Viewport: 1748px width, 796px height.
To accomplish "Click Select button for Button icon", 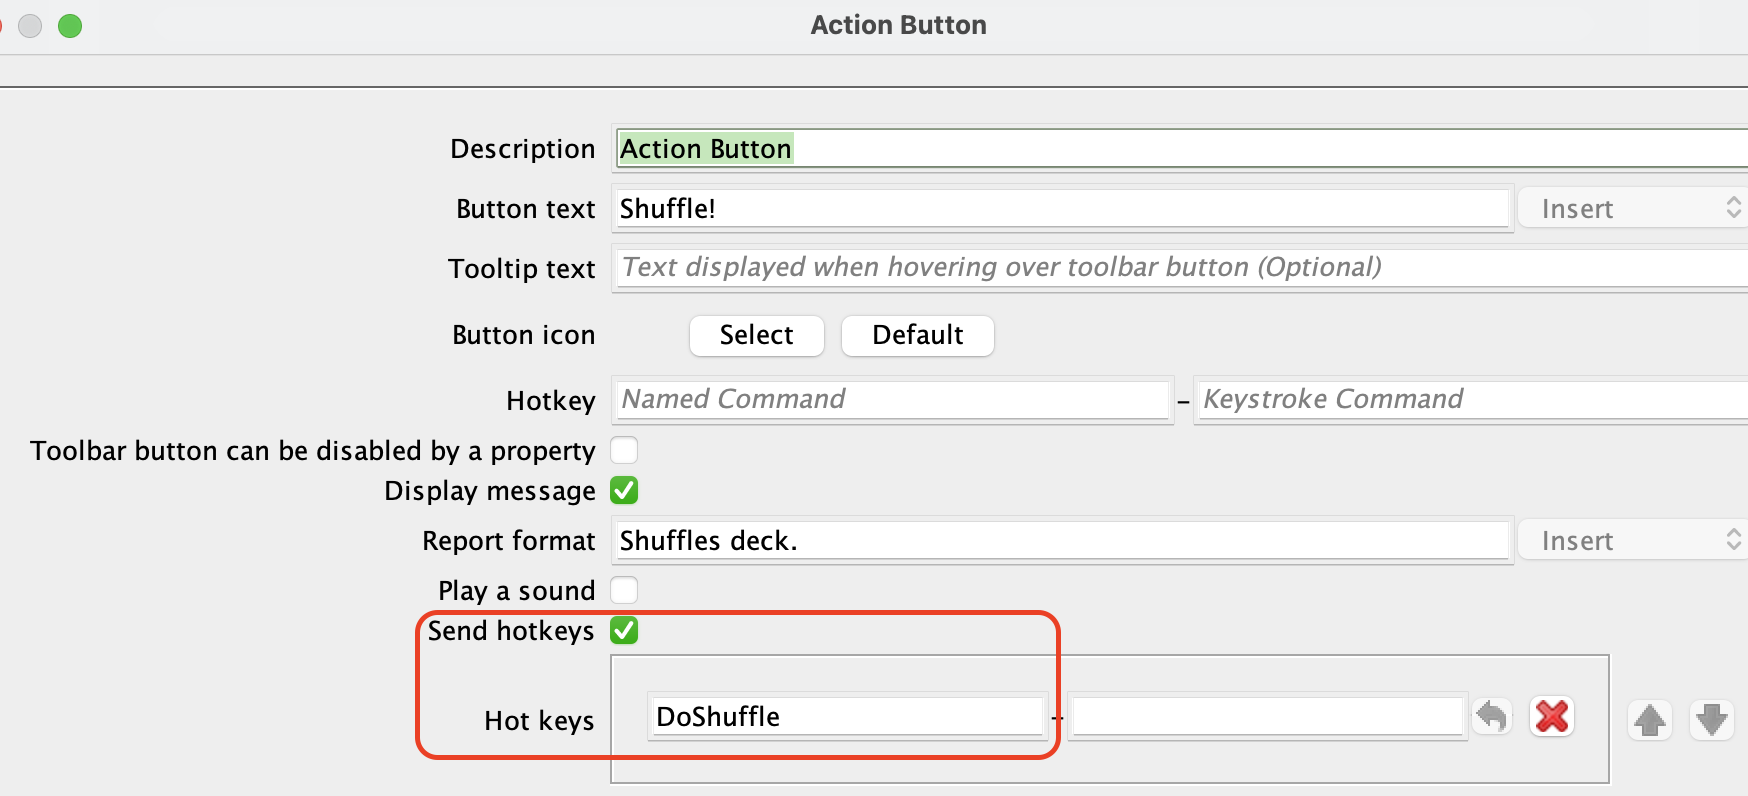I will (x=757, y=335).
